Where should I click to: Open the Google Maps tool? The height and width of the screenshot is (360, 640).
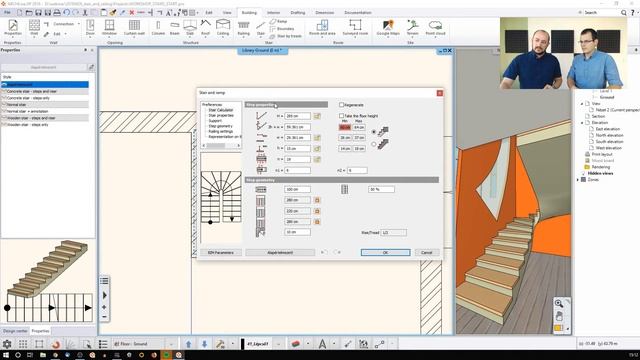388,28
